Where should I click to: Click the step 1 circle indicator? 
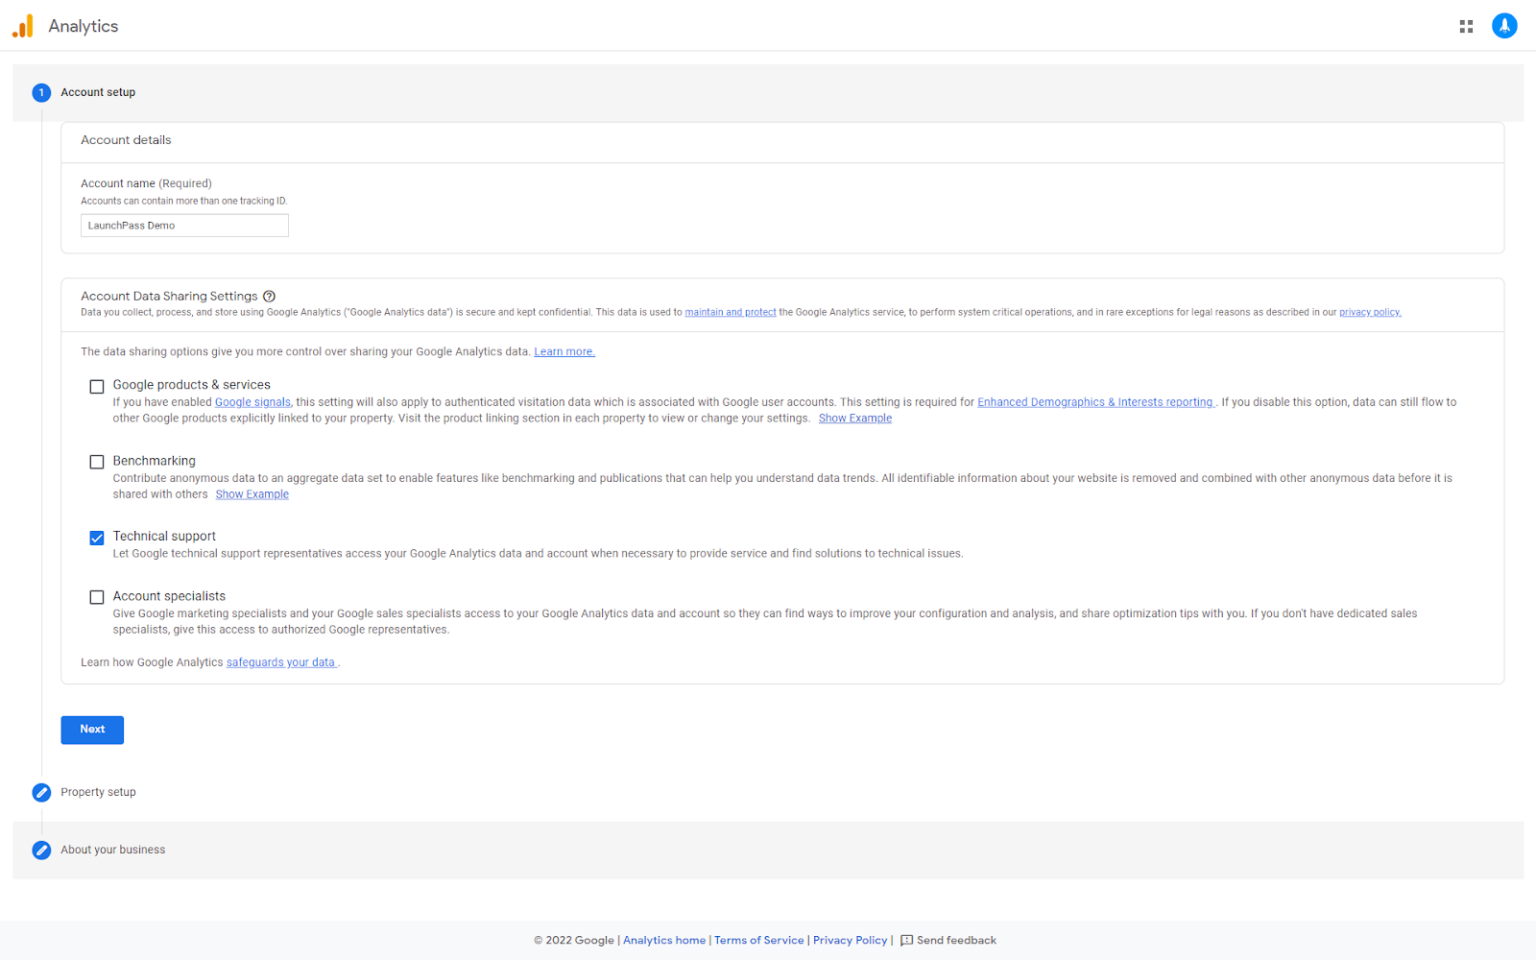click(x=41, y=92)
